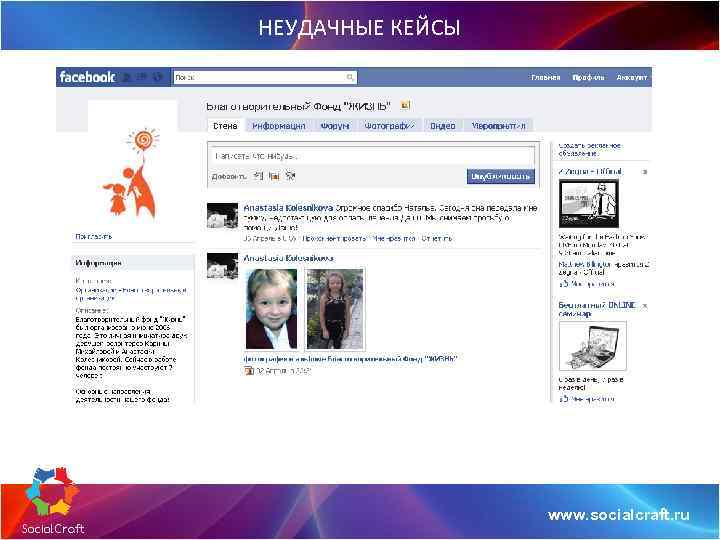Open friend requests icon in Facebook header
The image size is (720, 540).
[128, 78]
